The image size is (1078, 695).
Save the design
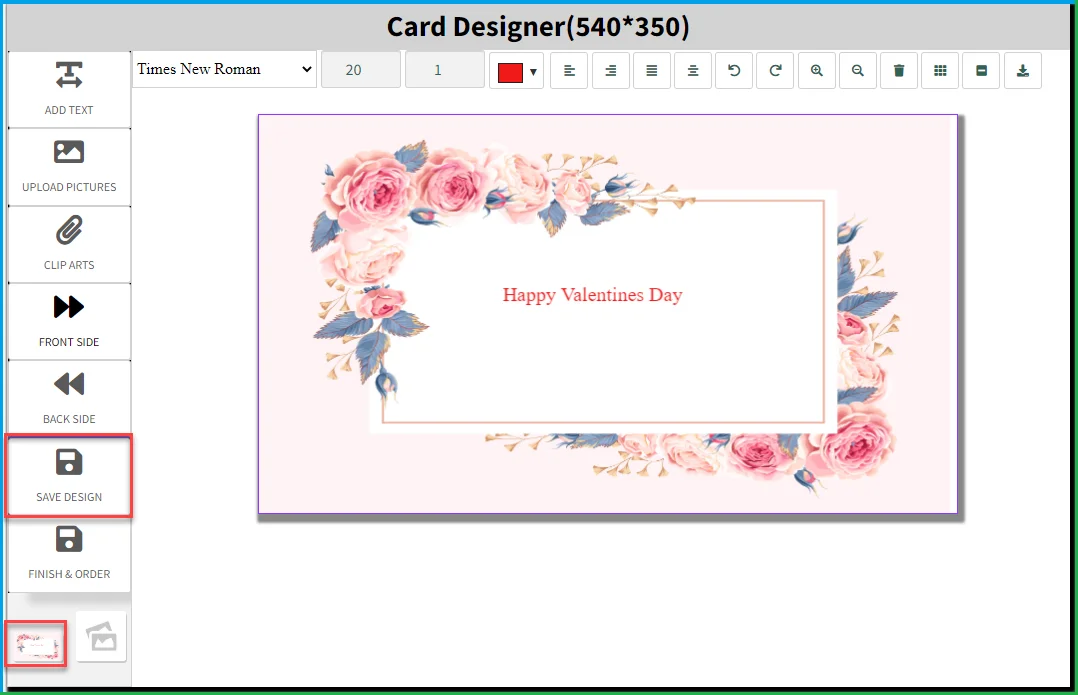(69, 476)
